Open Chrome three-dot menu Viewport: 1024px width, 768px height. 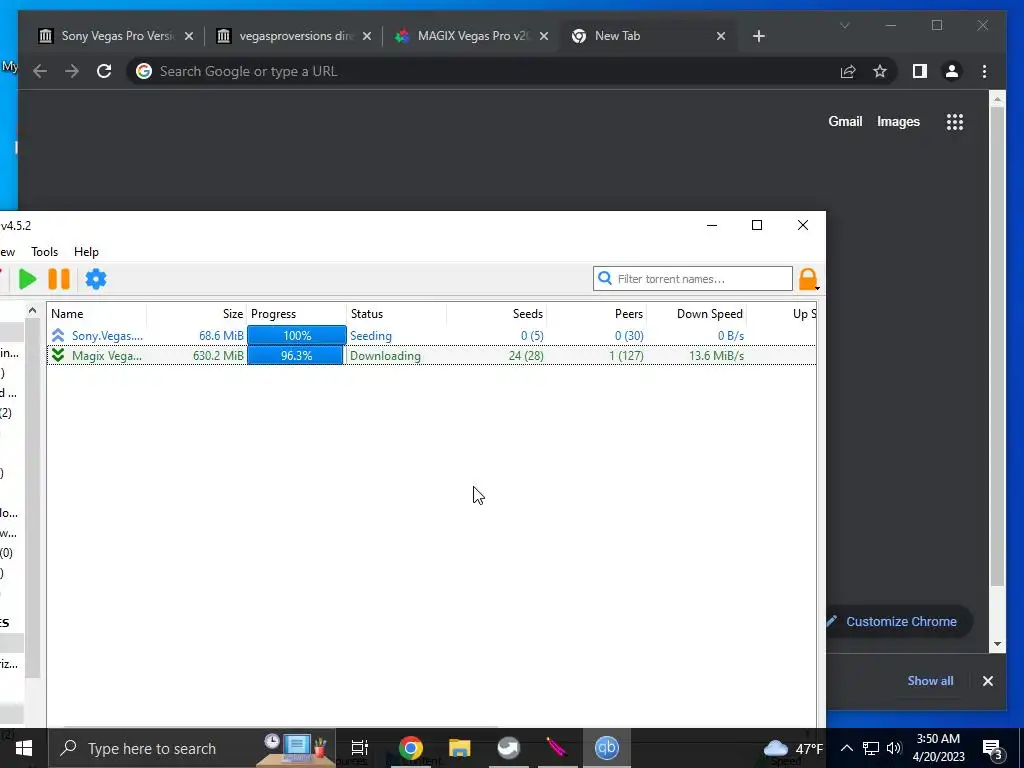984,71
